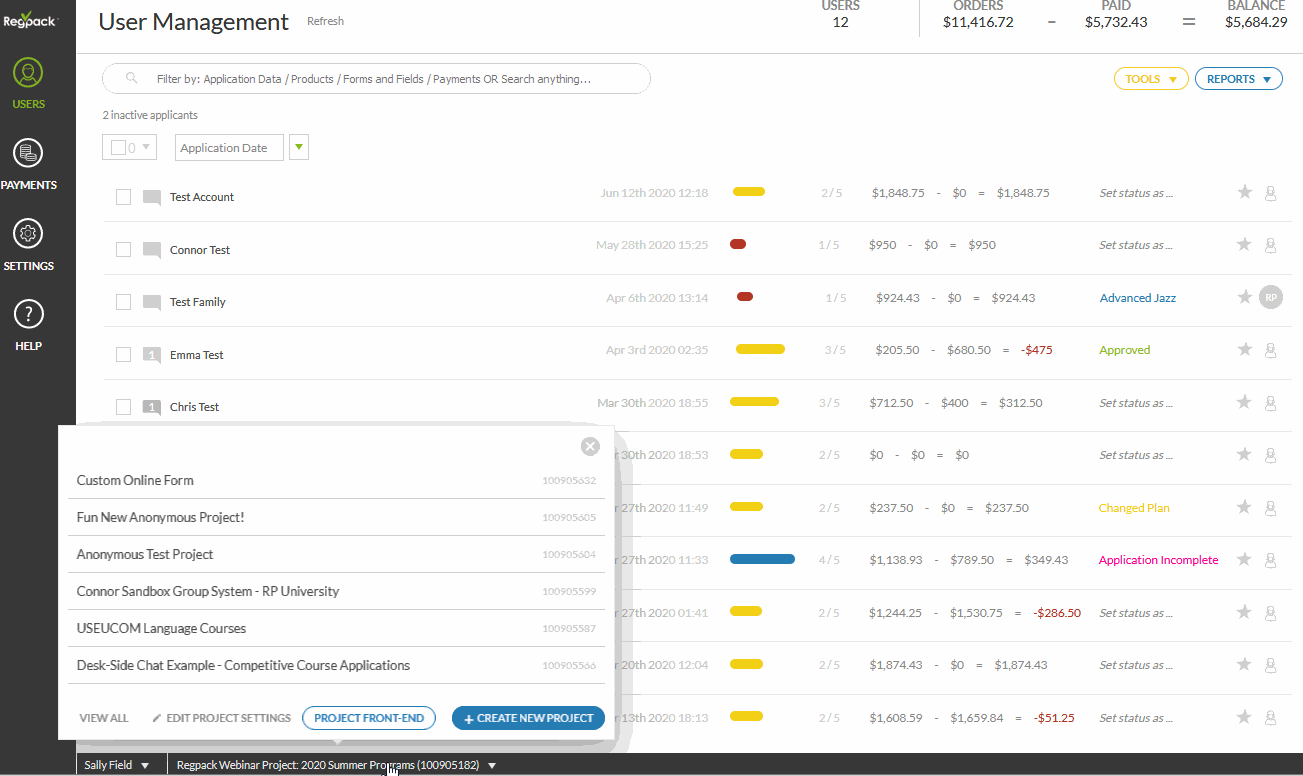Open the Users section icon in sidebar
This screenshot has height=776, width=1303.
(x=28, y=74)
